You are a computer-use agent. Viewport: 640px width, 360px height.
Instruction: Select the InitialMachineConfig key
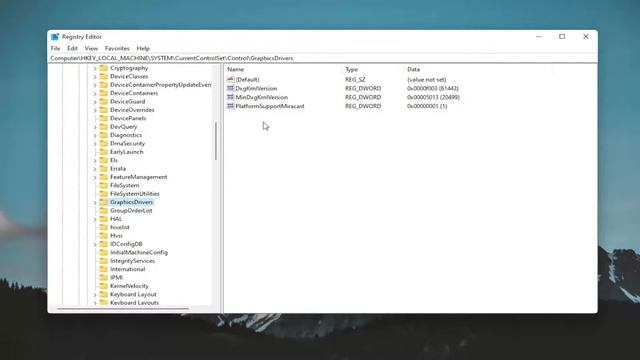point(139,252)
